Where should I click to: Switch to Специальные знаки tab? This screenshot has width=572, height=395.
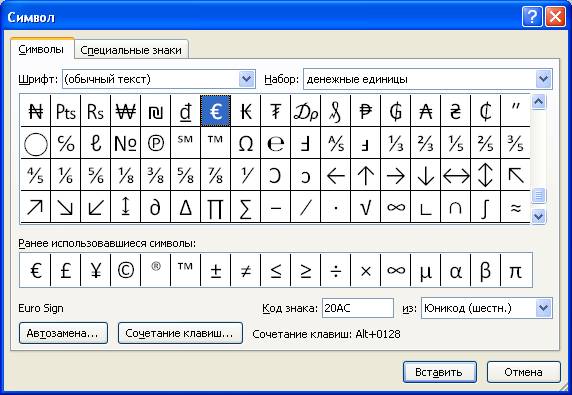[x=131, y=50]
